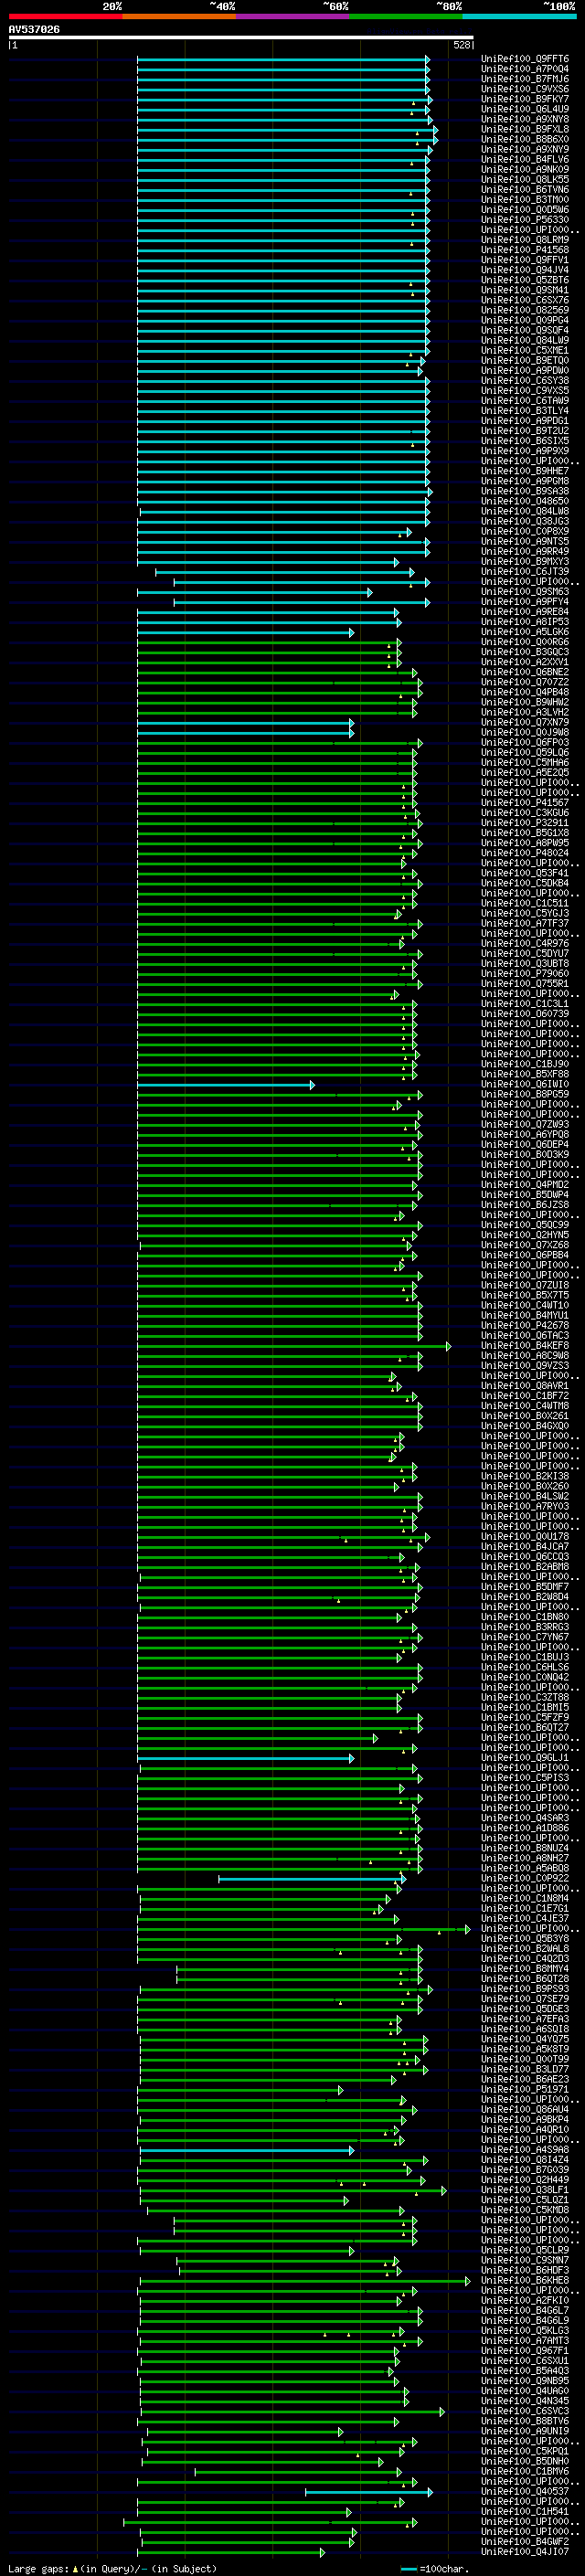Select UniRef100_B3TLY4 label
This screenshot has width=585, height=2576.
[x=525, y=411]
